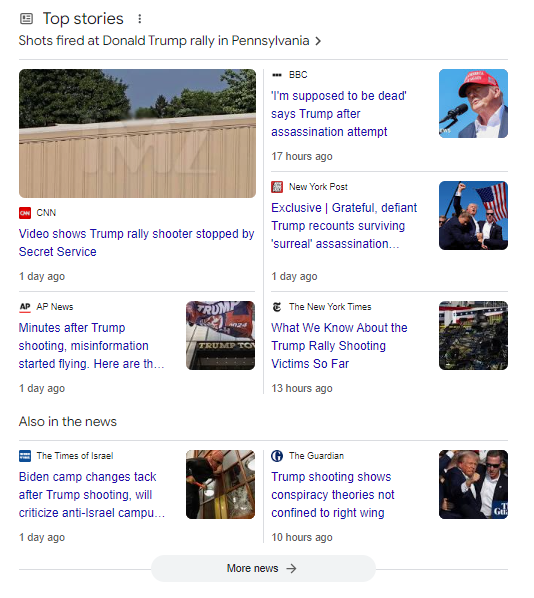Image resolution: width=534 pixels, height=598 pixels.
Task: Expand the chevron next to the Pennsylvania rally headline
Action: [318, 41]
